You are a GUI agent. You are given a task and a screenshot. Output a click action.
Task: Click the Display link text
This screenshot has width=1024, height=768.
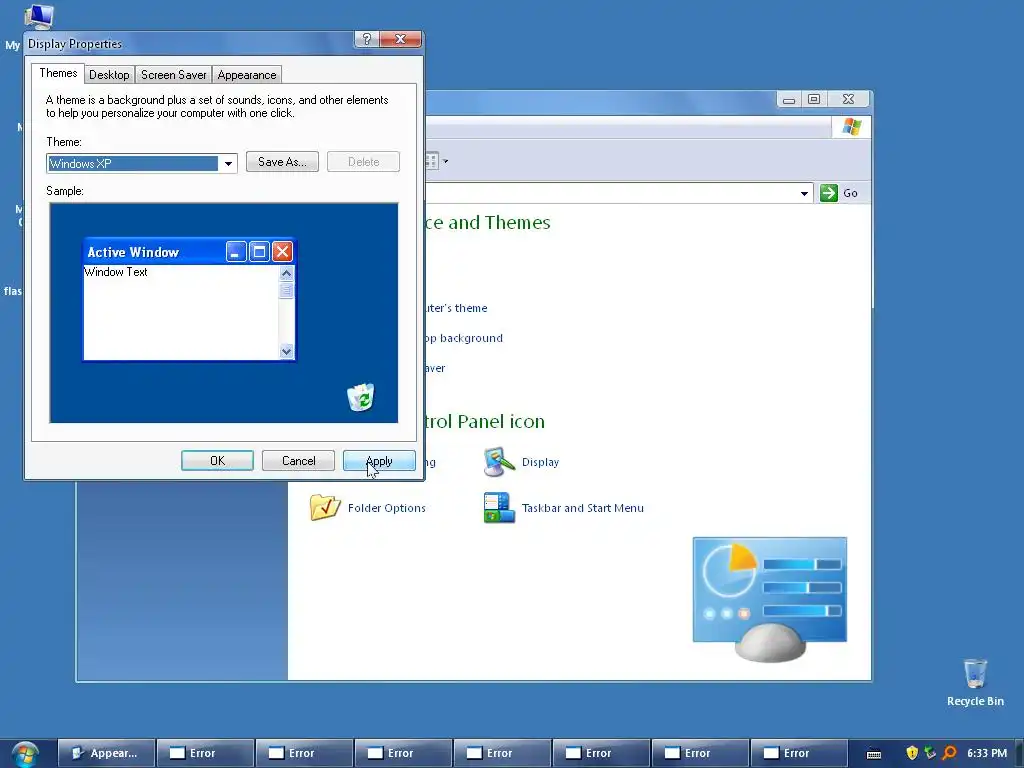[x=540, y=462]
